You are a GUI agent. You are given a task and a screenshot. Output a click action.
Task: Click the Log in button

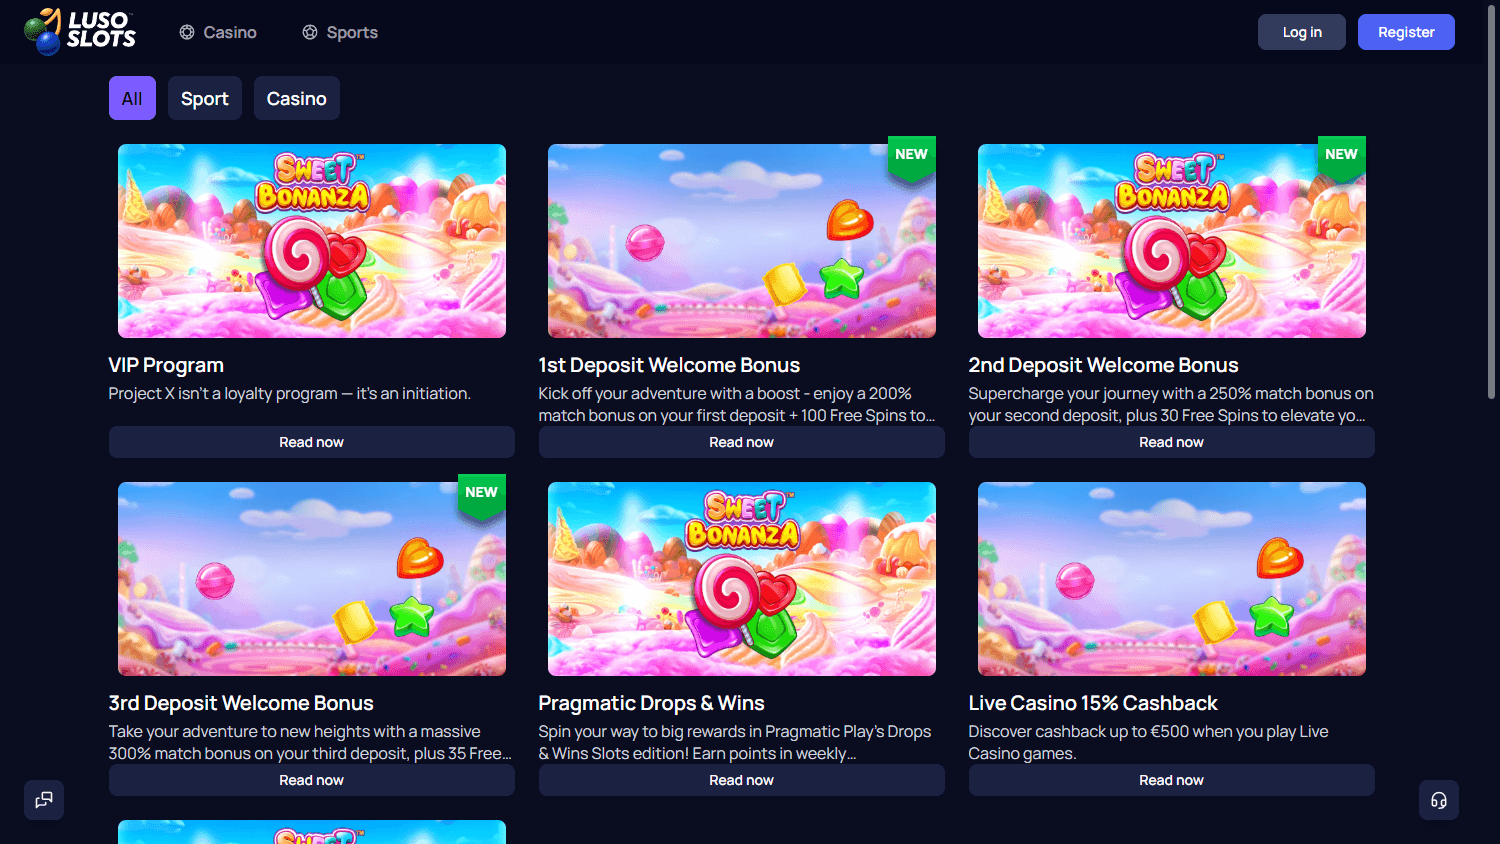click(x=1302, y=32)
